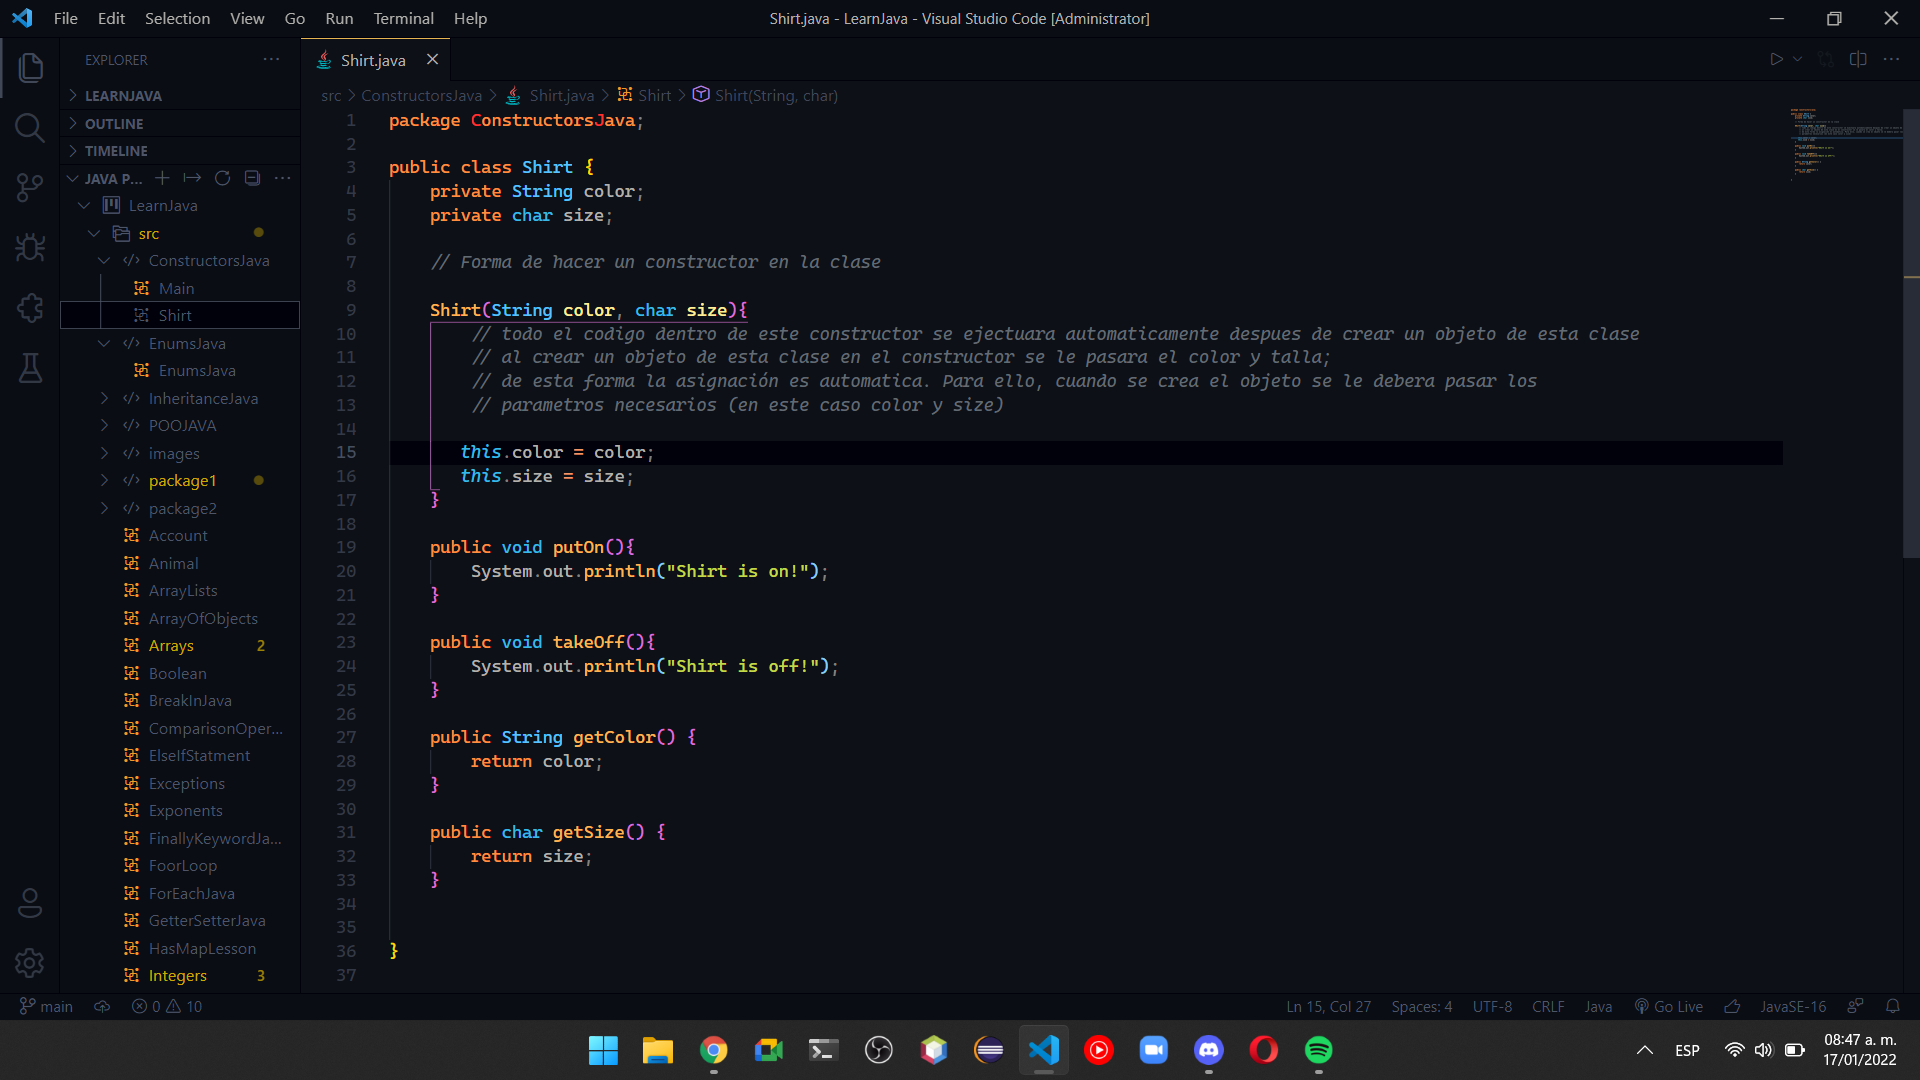
Task: Open the Run and Debug view
Action: coord(30,247)
